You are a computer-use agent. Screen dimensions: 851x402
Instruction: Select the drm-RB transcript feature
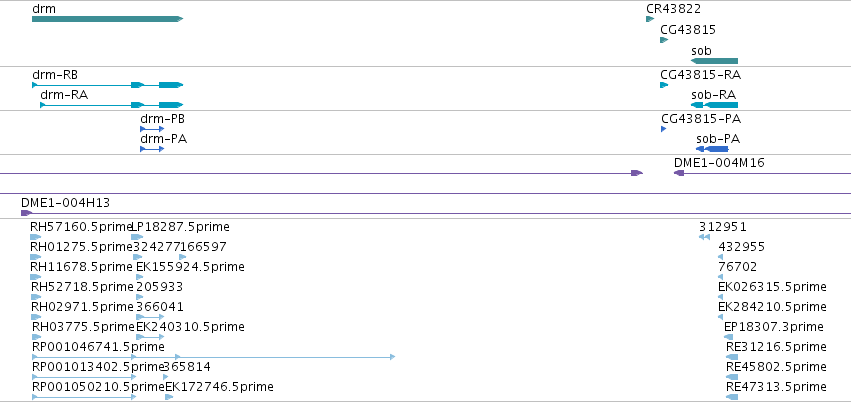pos(107,85)
